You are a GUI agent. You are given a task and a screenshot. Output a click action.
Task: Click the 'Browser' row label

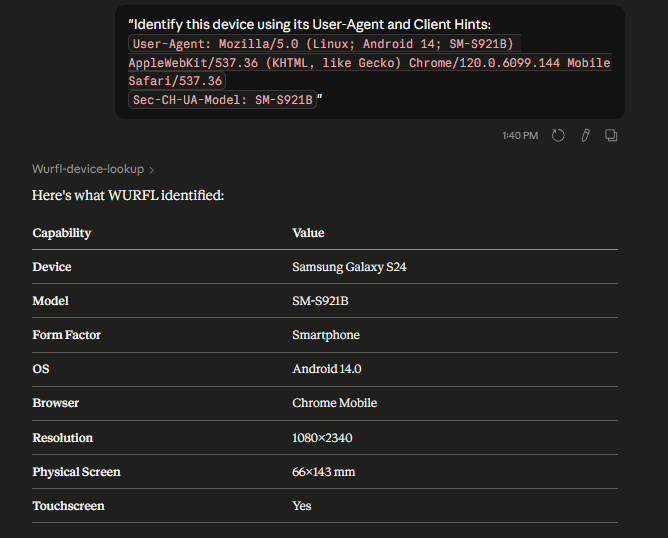[55, 403]
